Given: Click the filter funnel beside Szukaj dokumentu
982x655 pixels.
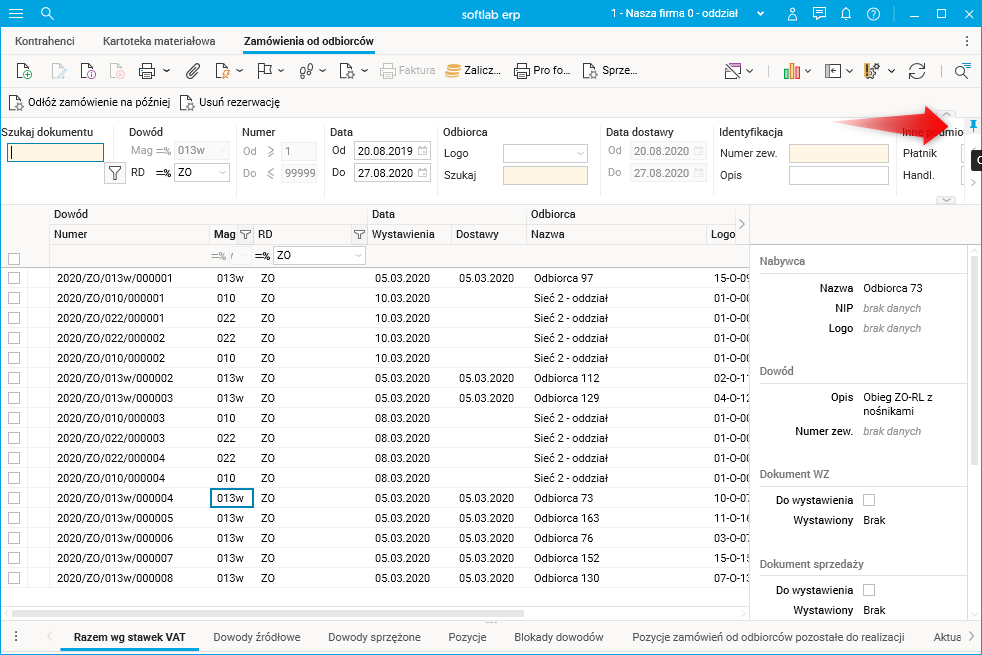Looking at the screenshot, I should (x=115, y=173).
